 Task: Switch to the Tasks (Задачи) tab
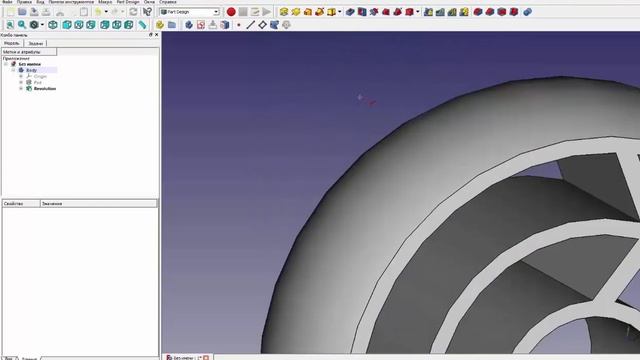36,43
